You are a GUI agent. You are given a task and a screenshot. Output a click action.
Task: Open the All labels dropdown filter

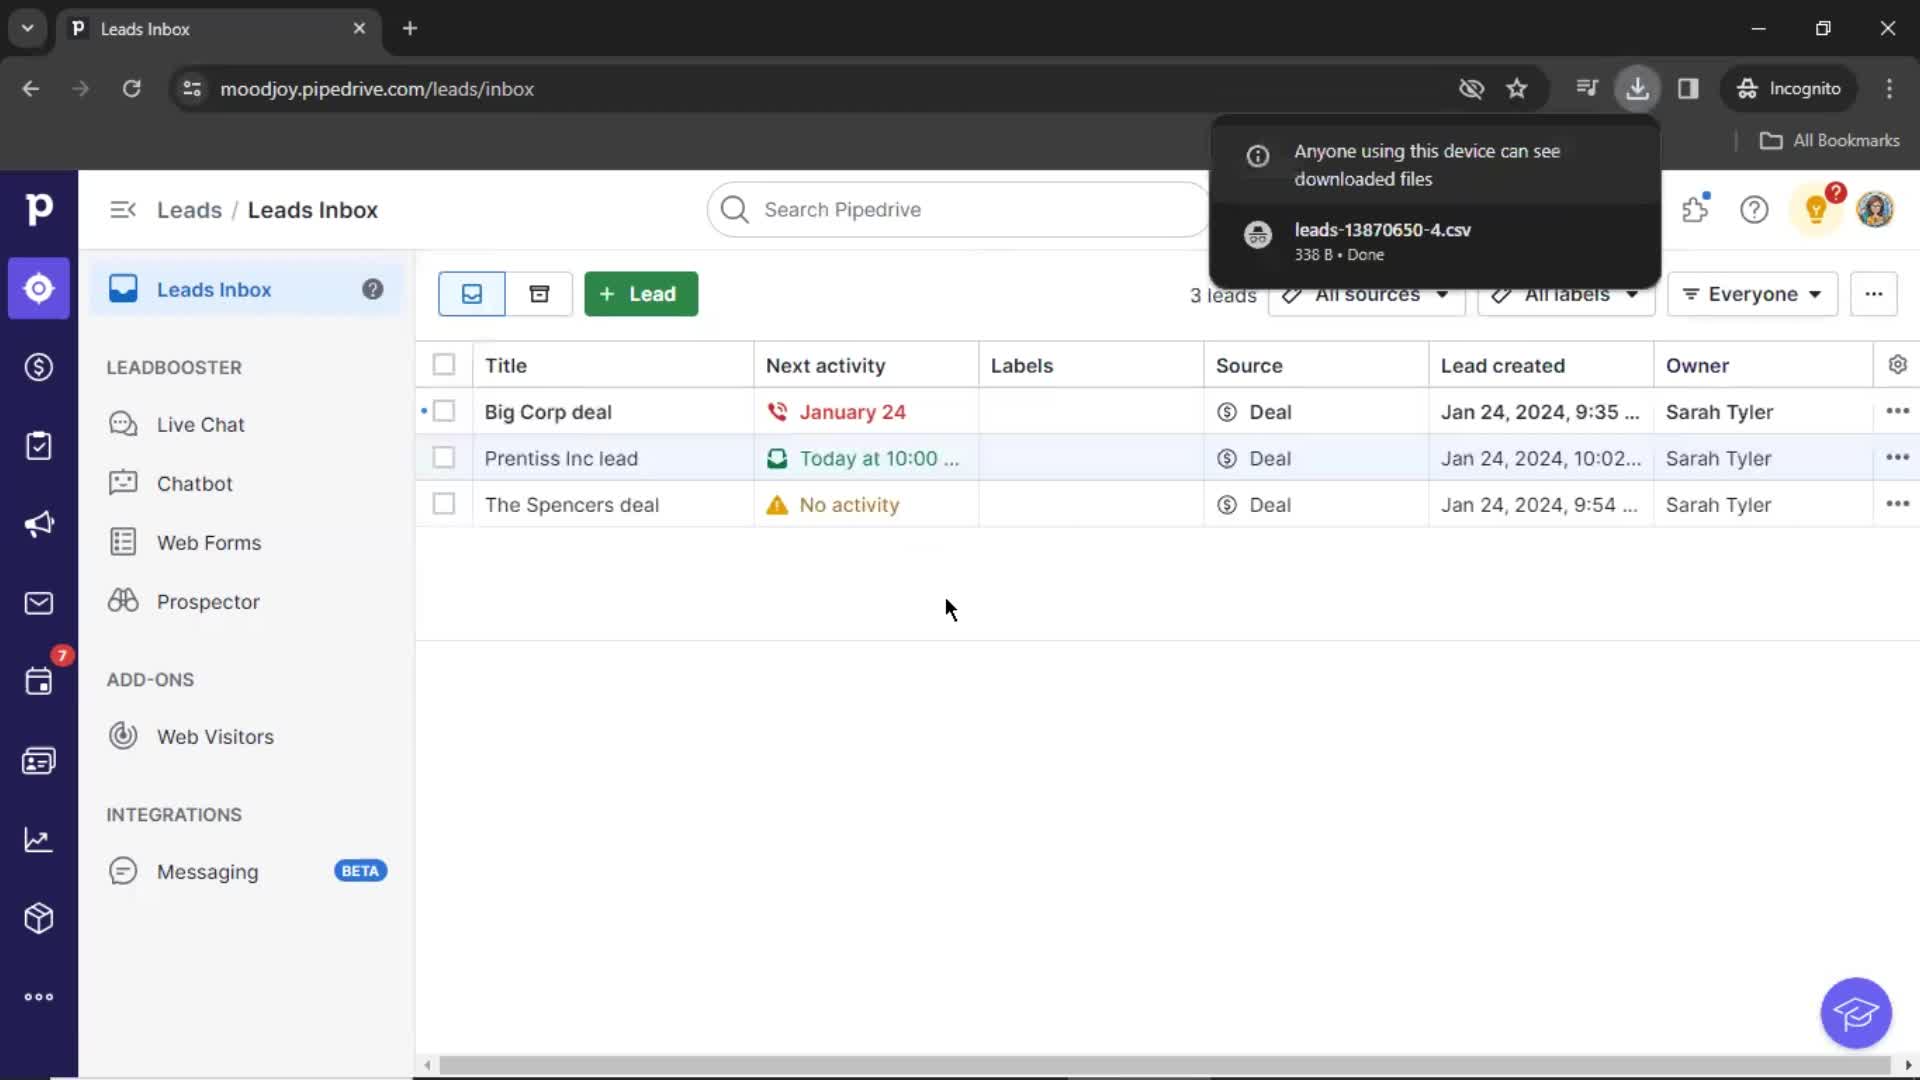point(1565,293)
